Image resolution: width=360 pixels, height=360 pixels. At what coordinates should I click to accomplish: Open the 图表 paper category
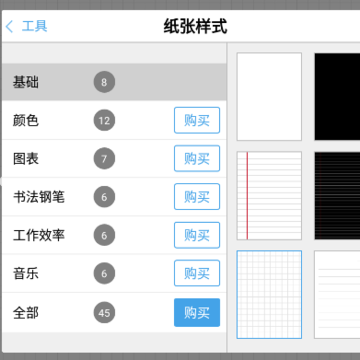[x=114, y=159]
